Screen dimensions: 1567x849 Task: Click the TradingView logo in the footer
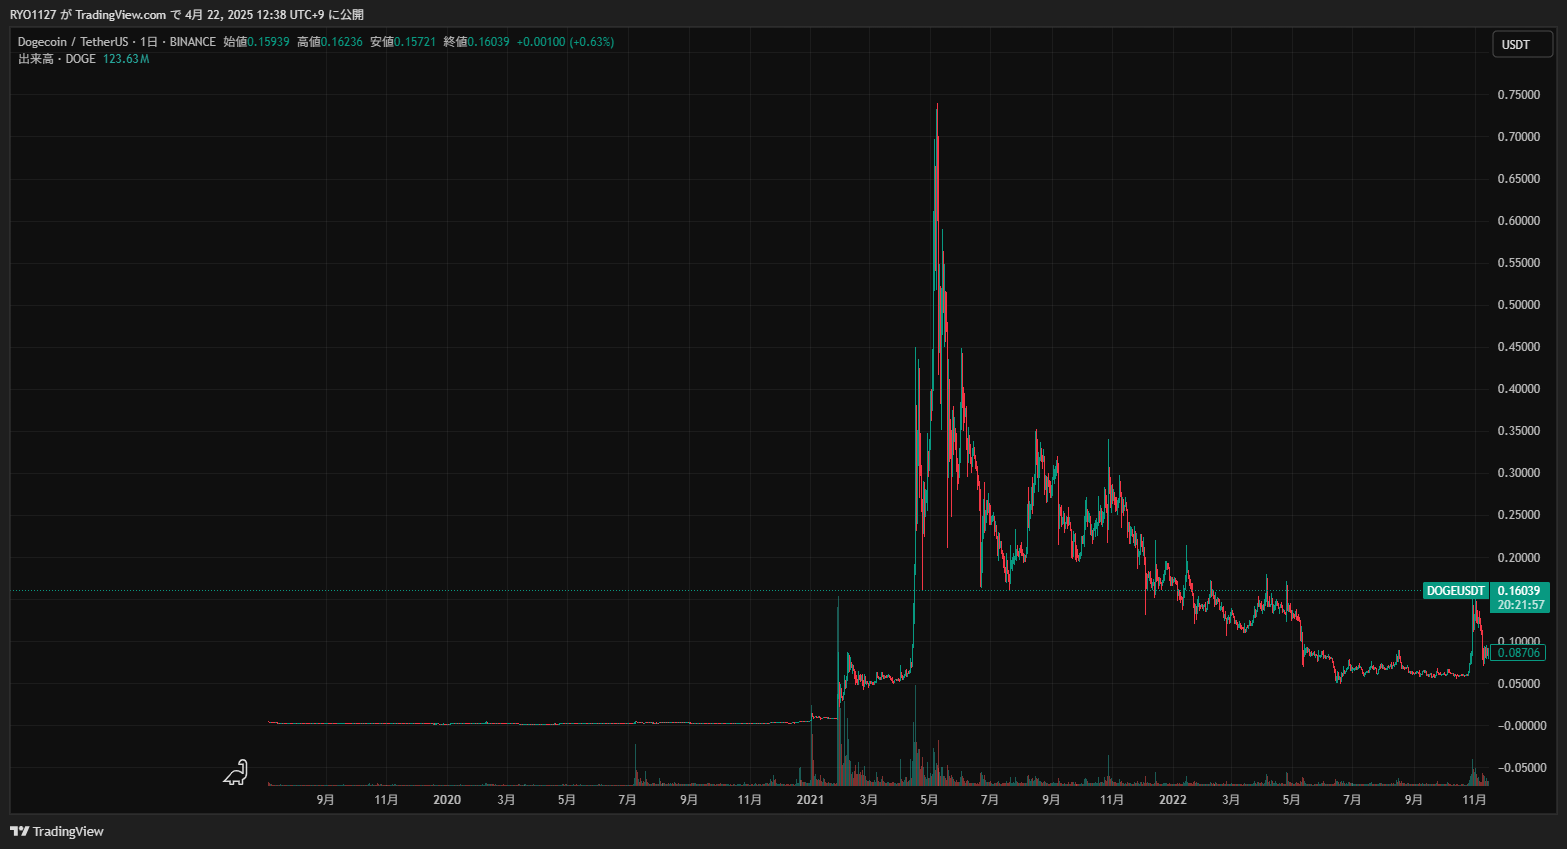click(57, 831)
